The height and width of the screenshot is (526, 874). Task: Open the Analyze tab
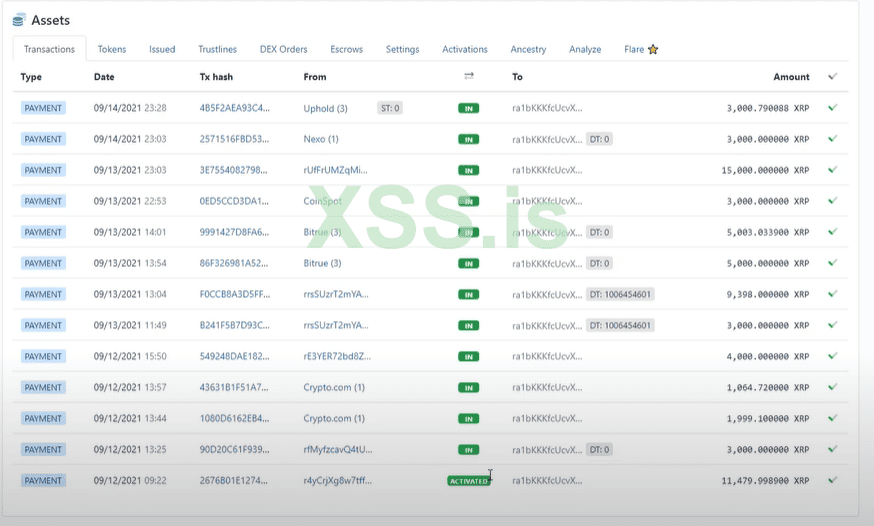tap(585, 49)
